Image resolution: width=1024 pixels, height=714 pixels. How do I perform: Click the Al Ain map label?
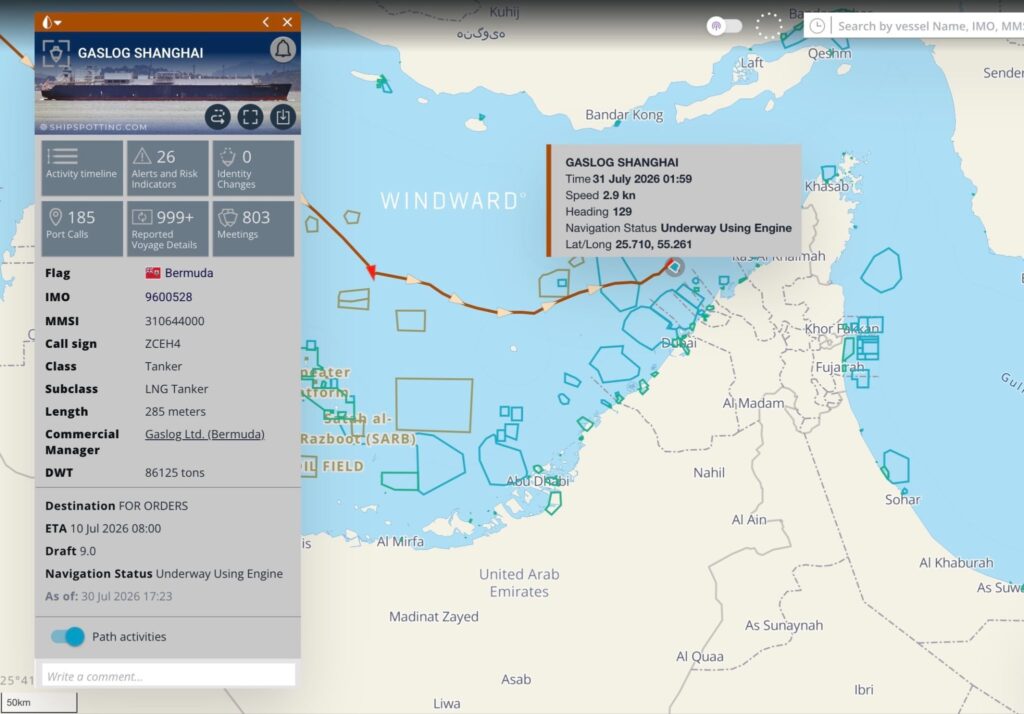(x=748, y=520)
